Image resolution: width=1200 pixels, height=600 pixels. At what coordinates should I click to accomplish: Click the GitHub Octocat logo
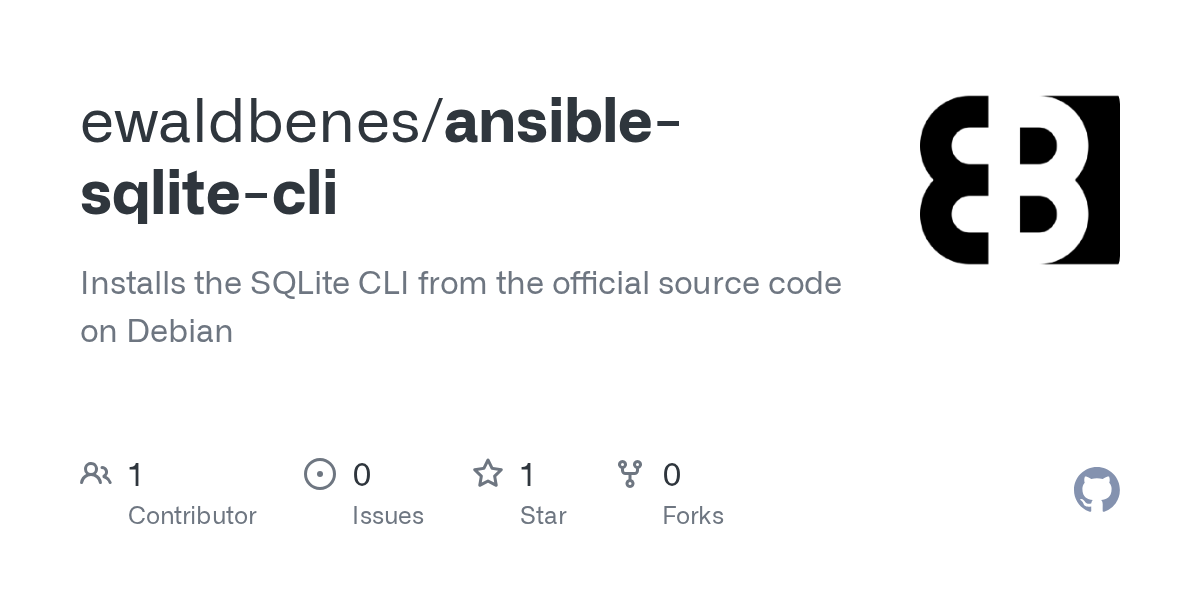[x=1096, y=491]
